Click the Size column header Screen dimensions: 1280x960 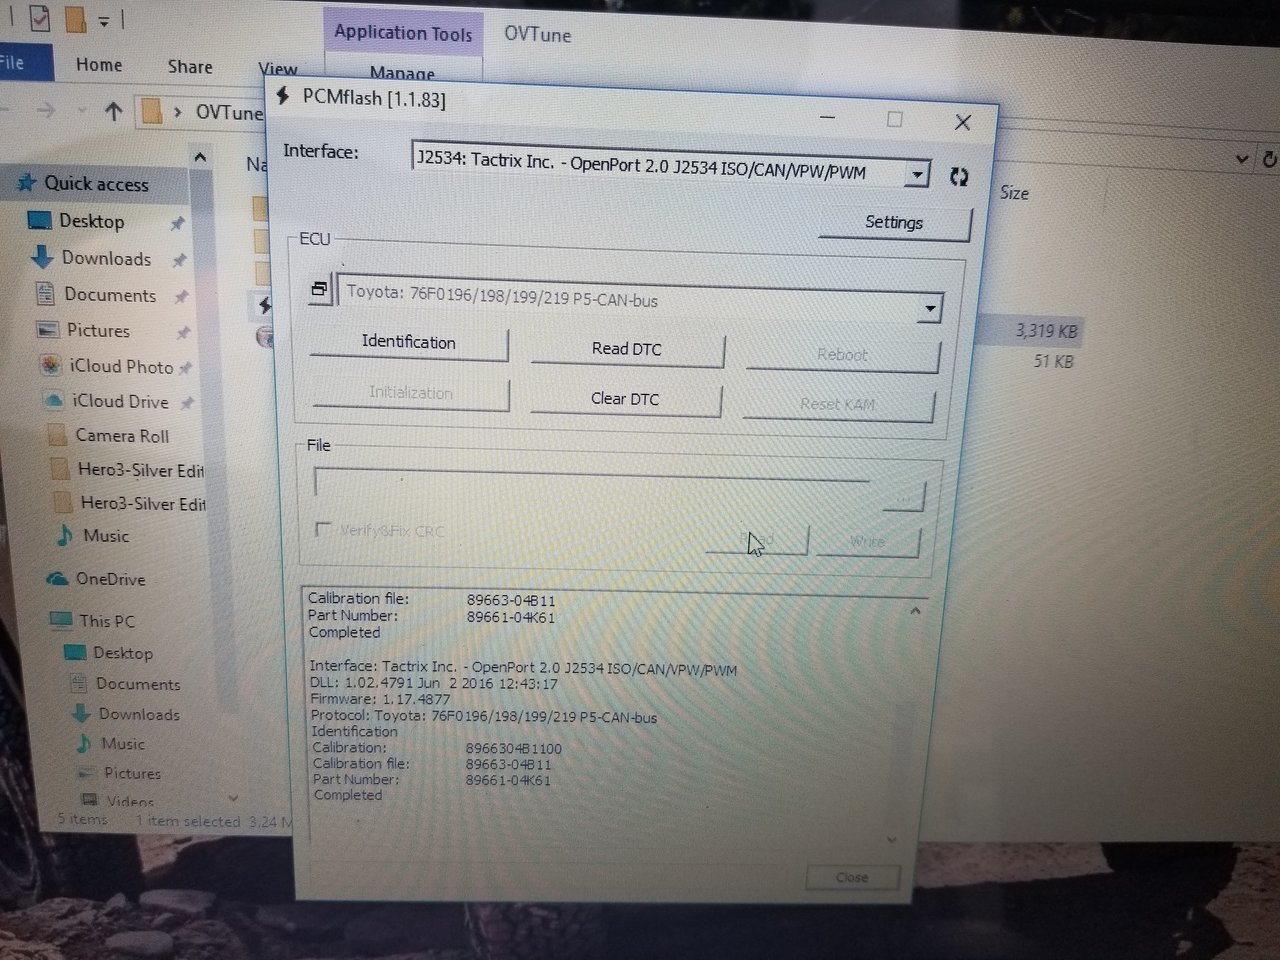point(1014,193)
